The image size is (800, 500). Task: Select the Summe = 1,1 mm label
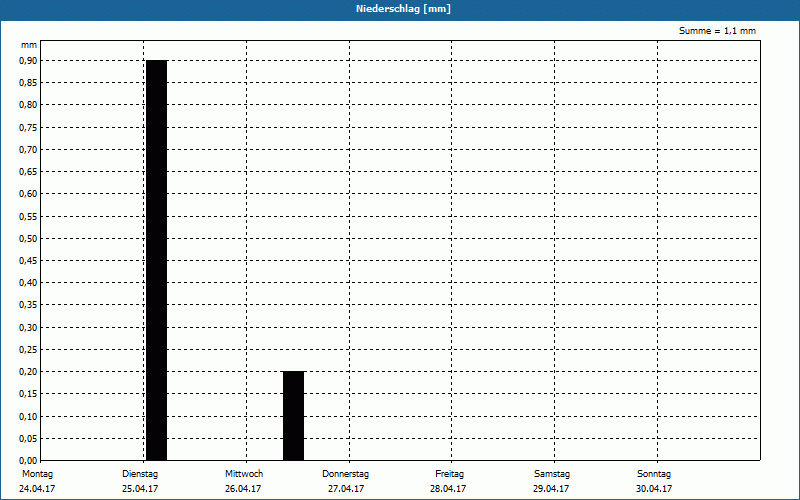[717, 31]
